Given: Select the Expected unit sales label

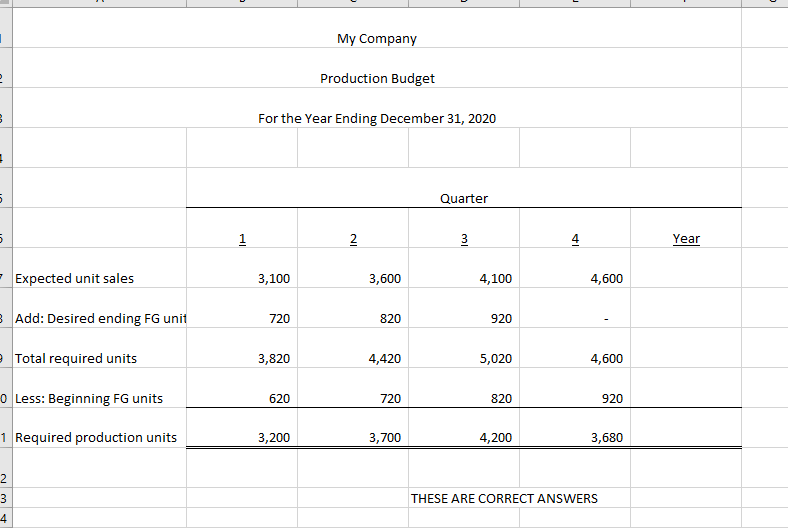Looking at the screenshot, I should pos(100,268).
